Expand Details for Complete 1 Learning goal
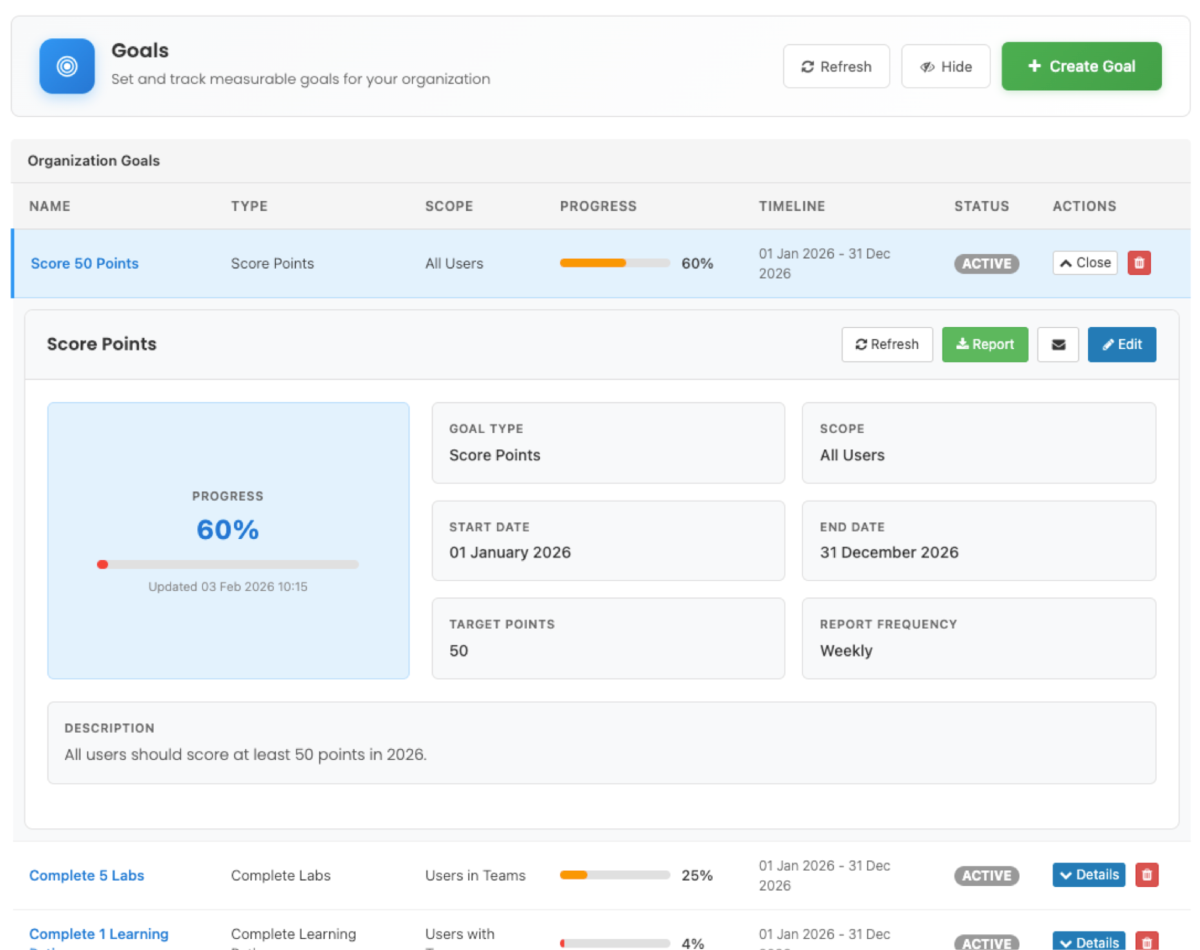The width and height of the screenshot is (1200, 950). [x=1088, y=941]
